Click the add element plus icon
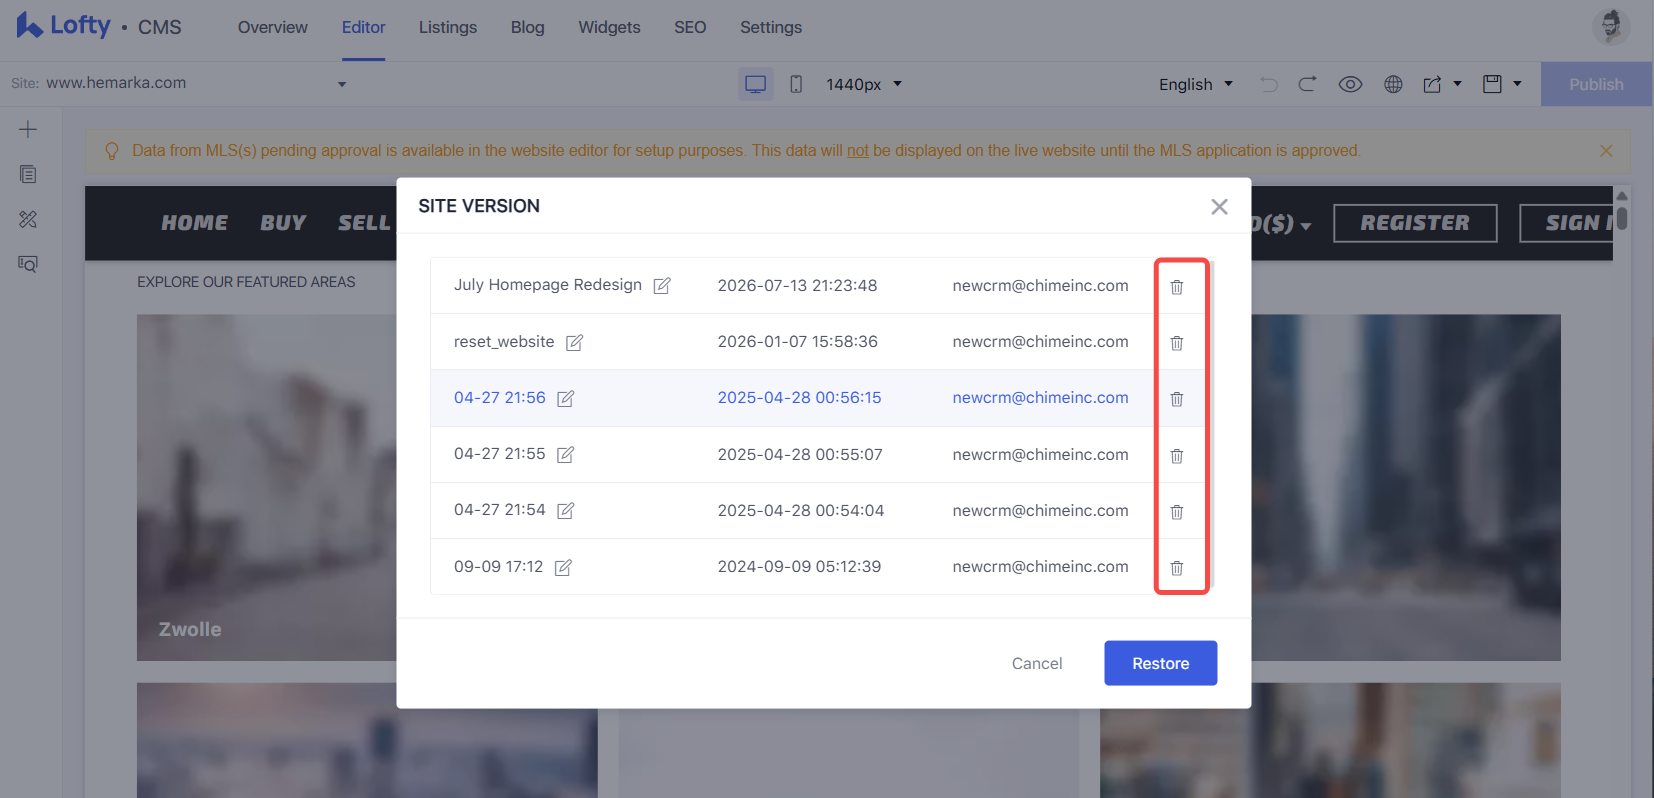Screen dimensions: 1654x798 tap(28, 130)
